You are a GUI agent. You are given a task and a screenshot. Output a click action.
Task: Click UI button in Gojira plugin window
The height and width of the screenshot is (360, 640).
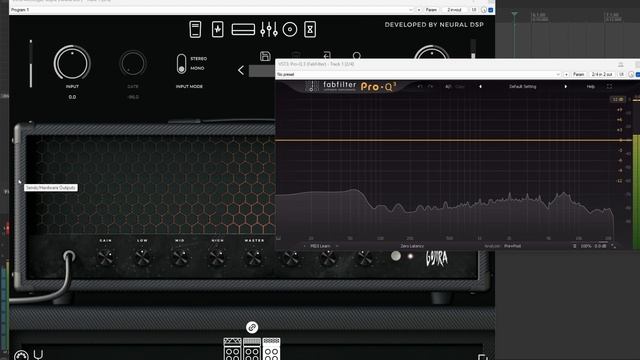click(474, 10)
